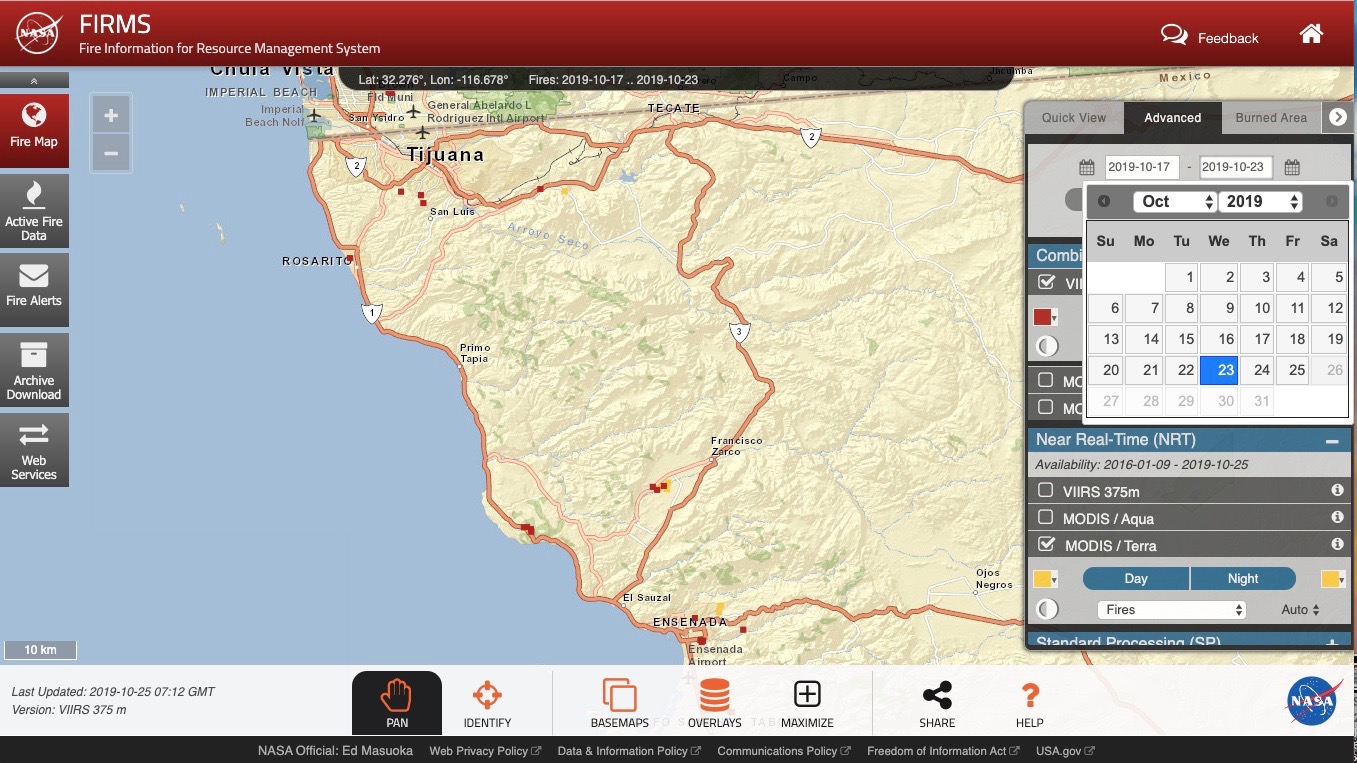Click the NASA logo at bottom right
1357x763 pixels.
tap(1314, 701)
